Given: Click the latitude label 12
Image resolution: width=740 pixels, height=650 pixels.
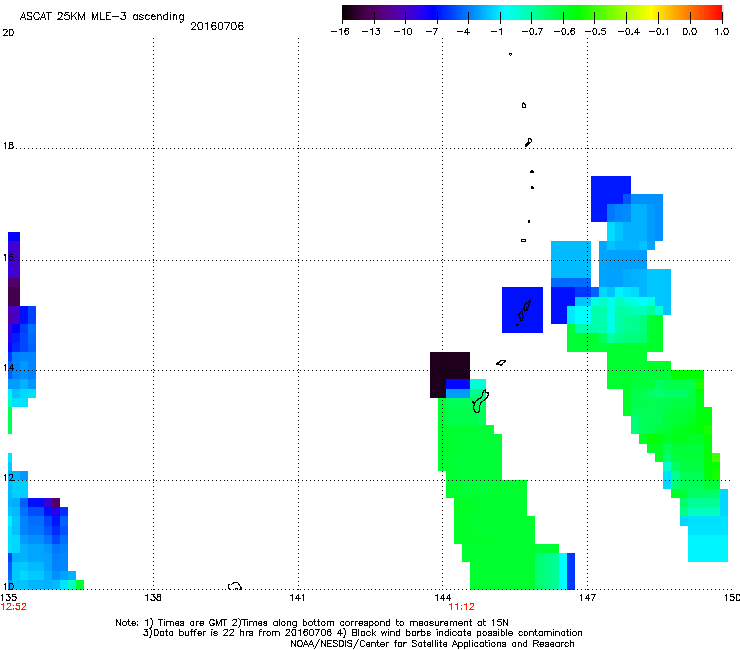Looking at the screenshot, I should [x=8, y=478].
